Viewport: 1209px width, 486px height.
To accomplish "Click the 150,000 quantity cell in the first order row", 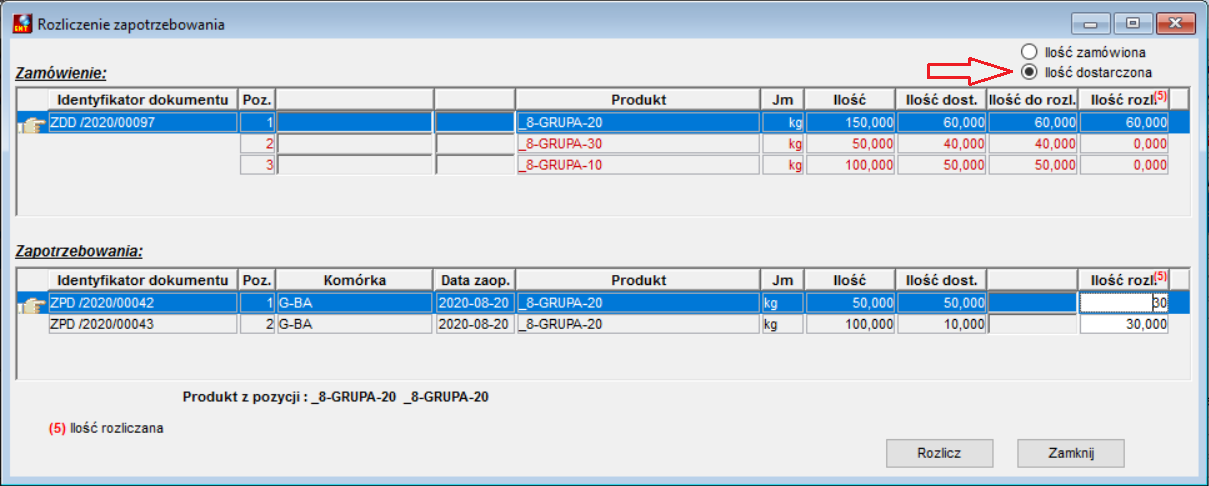I will [x=851, y=122].
